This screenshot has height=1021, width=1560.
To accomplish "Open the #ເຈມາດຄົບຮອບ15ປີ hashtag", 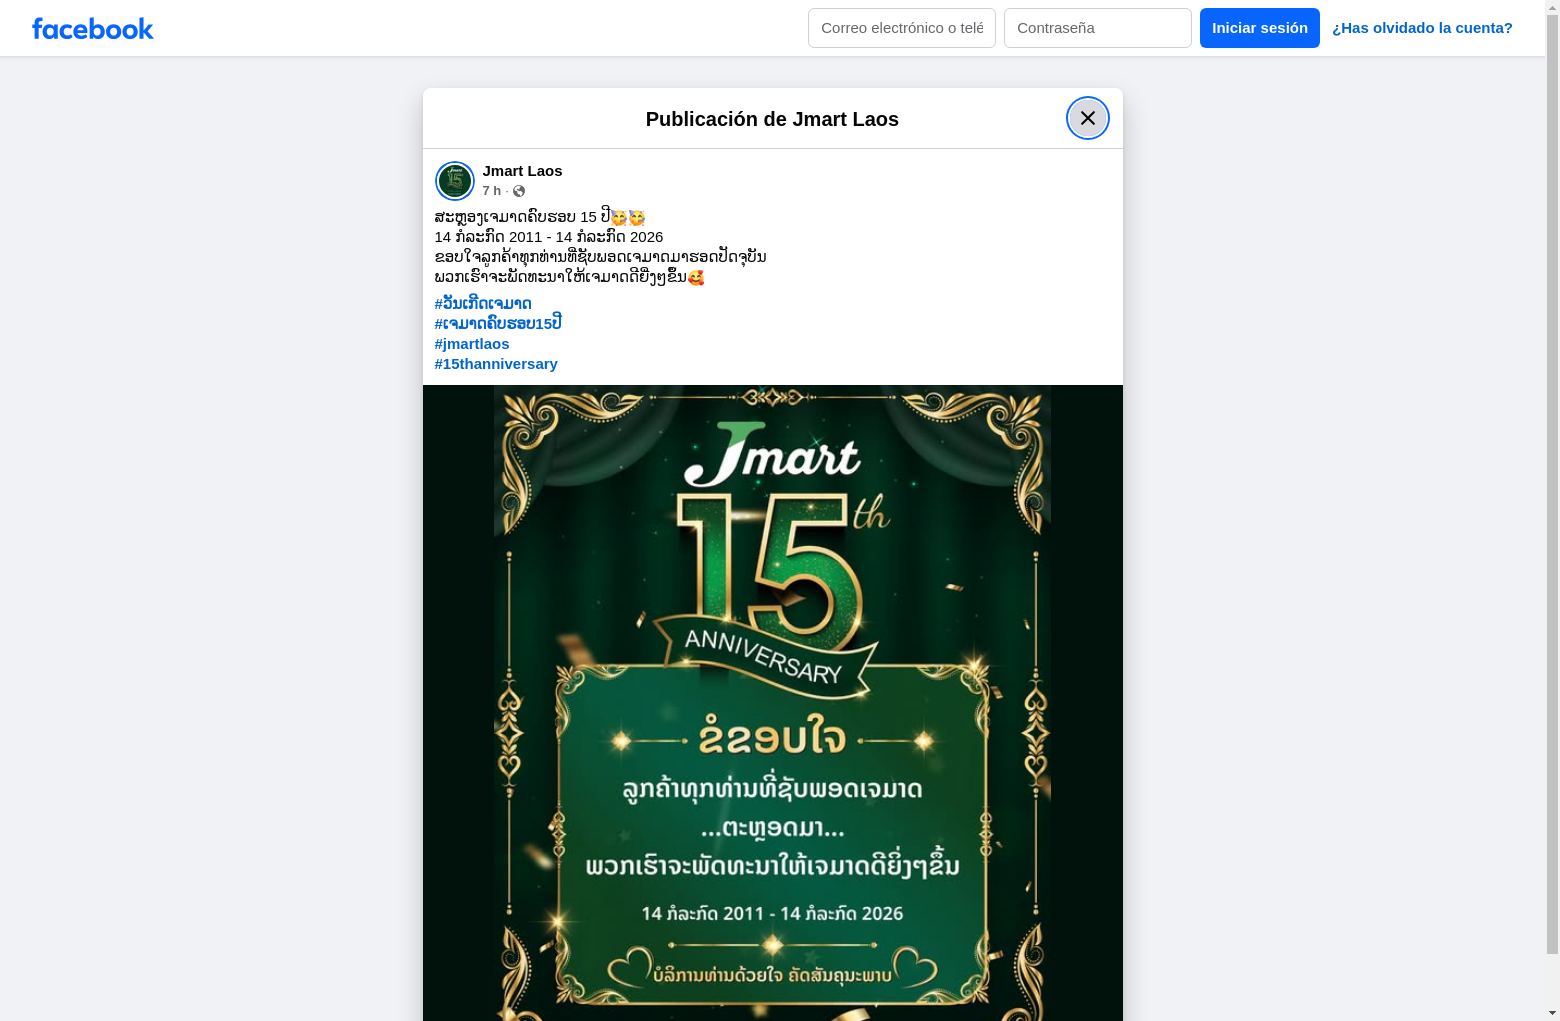I will pos(498,323).
